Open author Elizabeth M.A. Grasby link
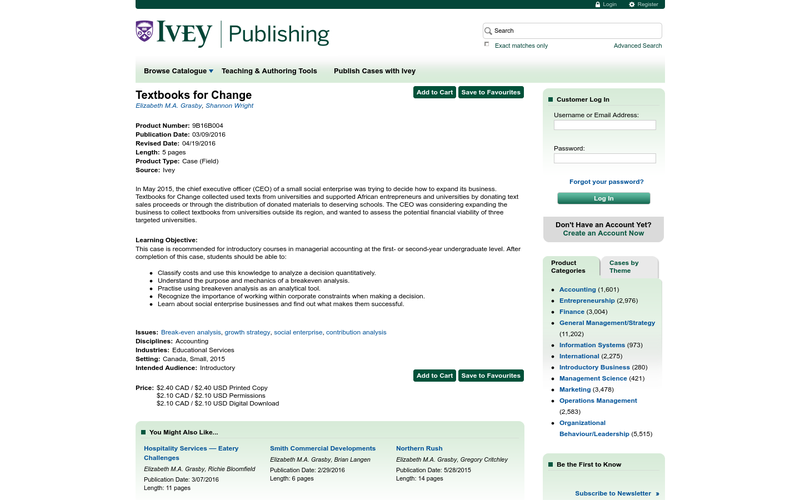 click(x=169, y=106)
